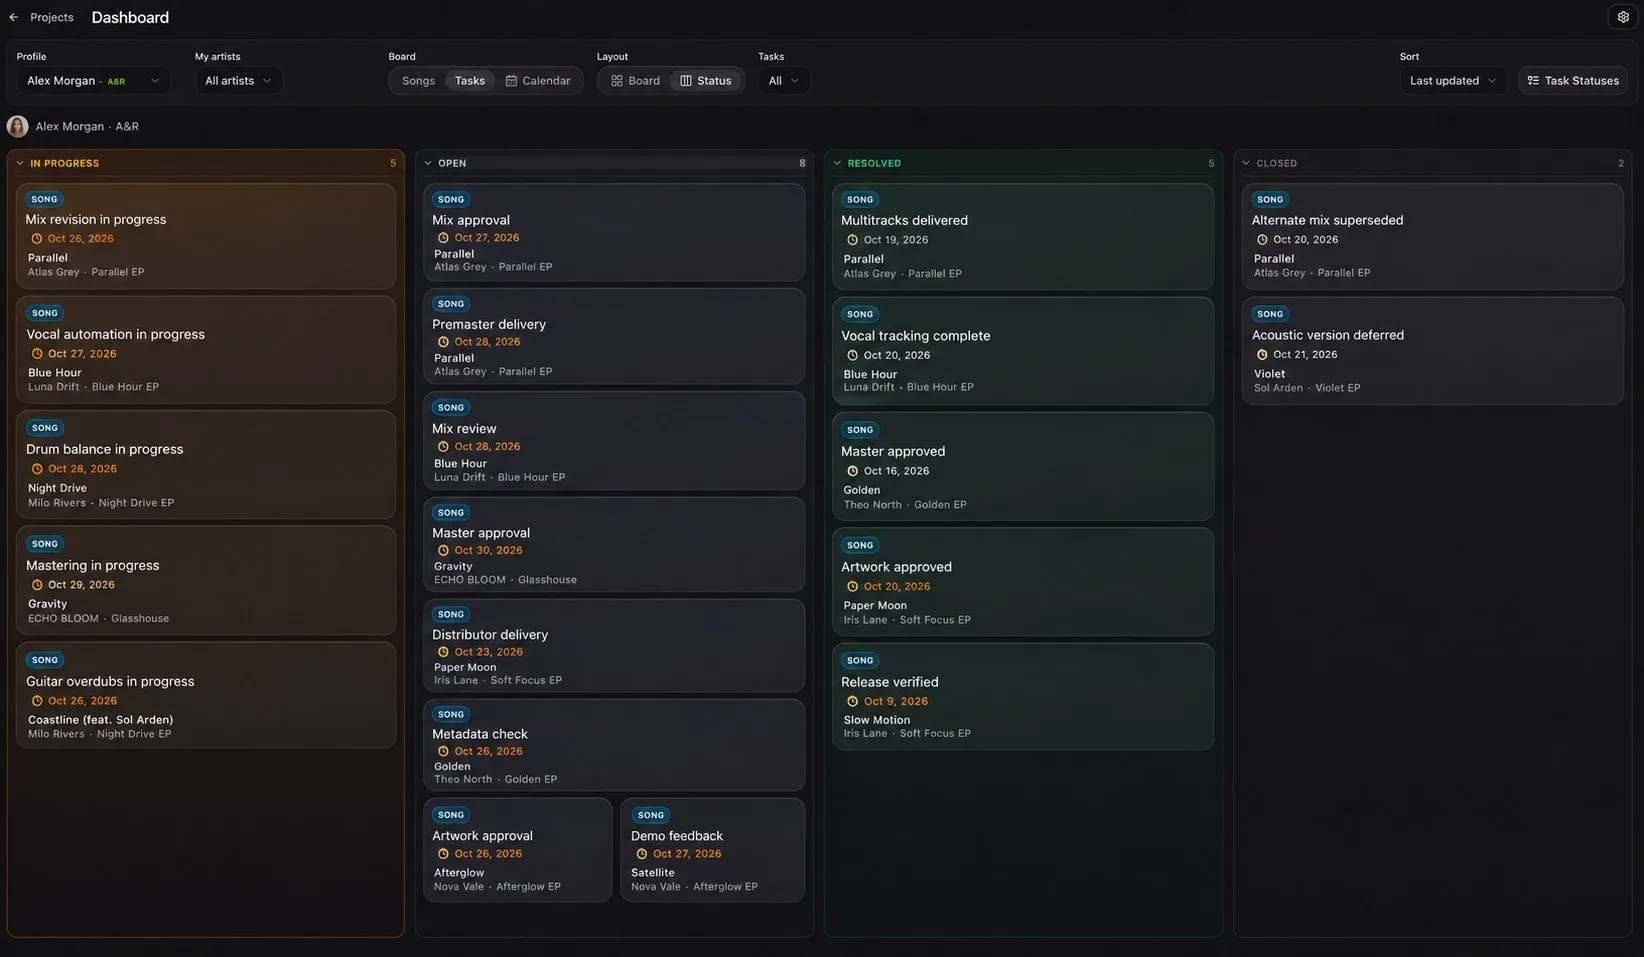Click the Master approval task title

point(481,533)
